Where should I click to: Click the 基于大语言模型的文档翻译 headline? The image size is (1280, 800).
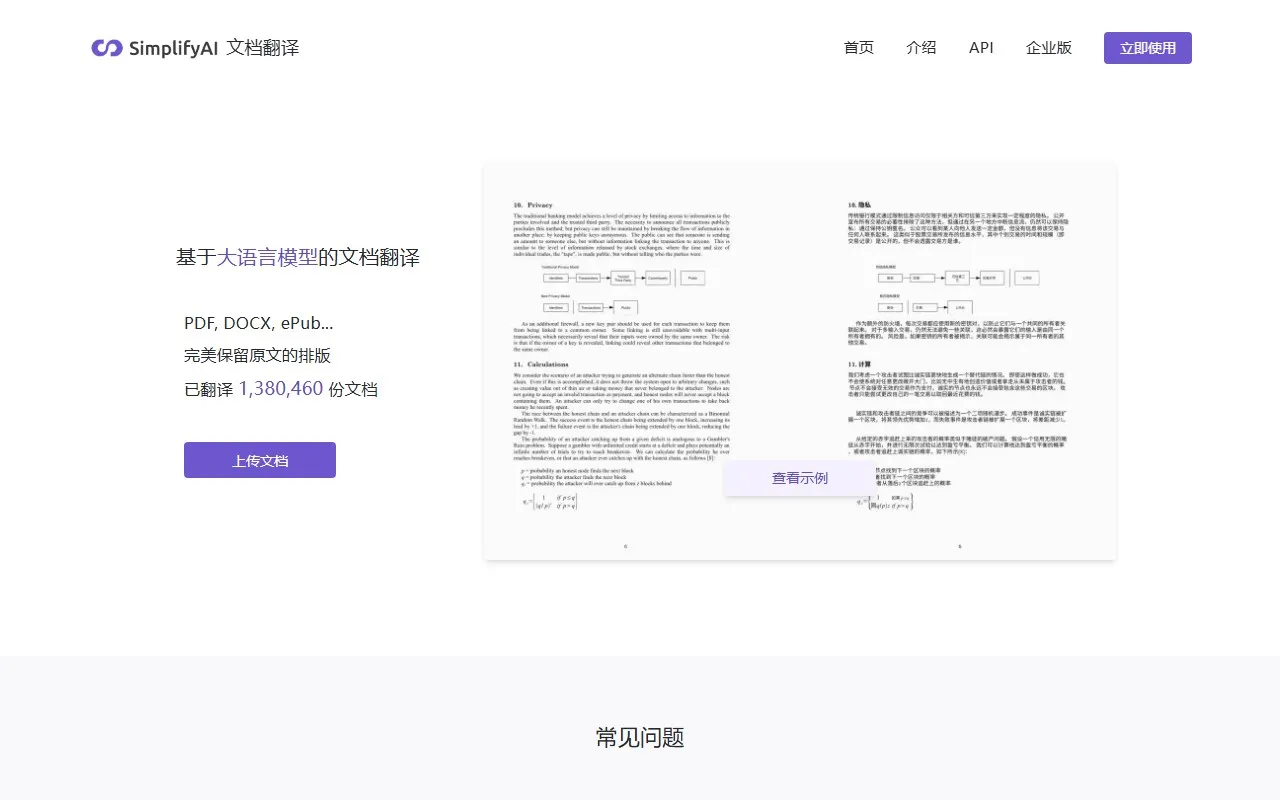pyautogui.click(x=298, y=257)
